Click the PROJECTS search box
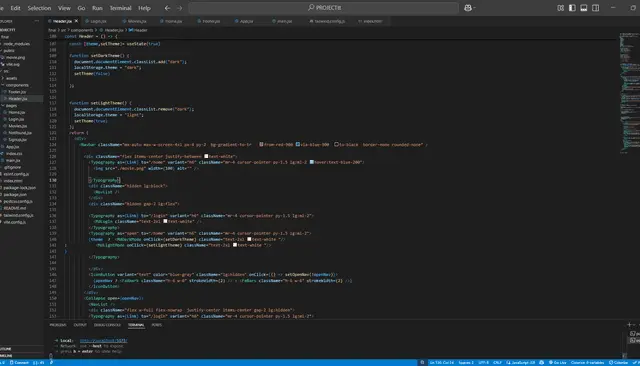The height and width of the screenshot is (366, 640). [x=324, y=8]
